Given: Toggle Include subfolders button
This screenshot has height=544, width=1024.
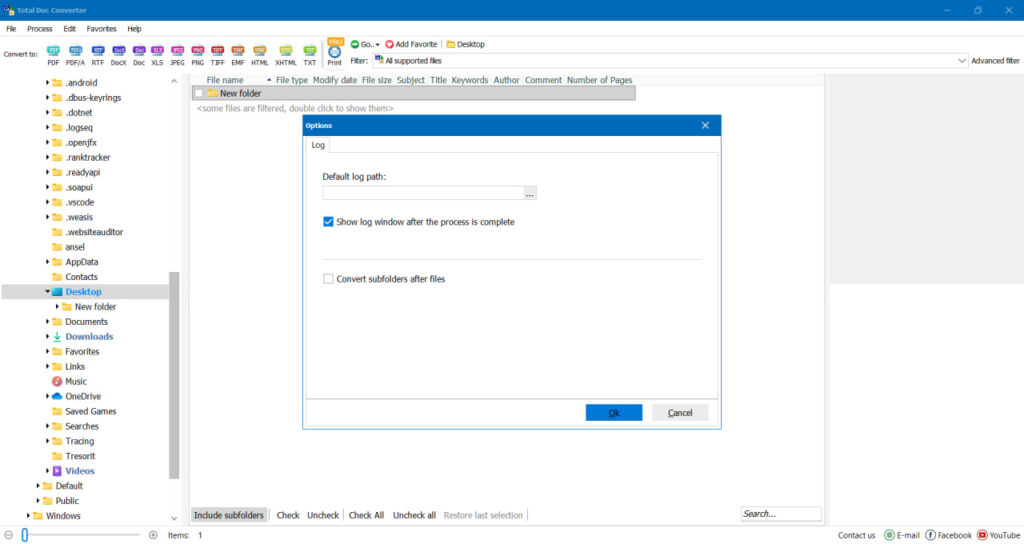Looking at the screenshot, I should click(x=229, y=515).
